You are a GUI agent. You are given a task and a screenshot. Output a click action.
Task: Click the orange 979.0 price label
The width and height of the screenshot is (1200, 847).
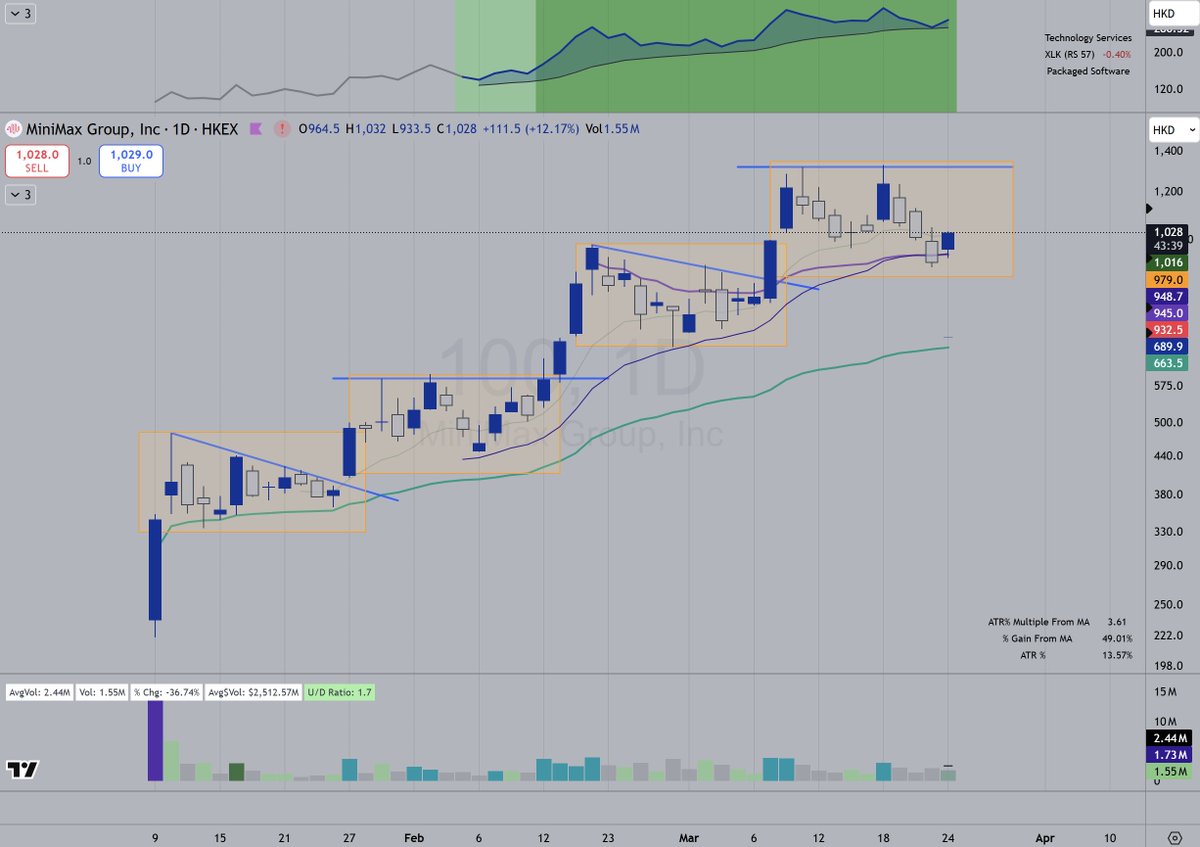pyautogui.click(x=1166, y=279)
